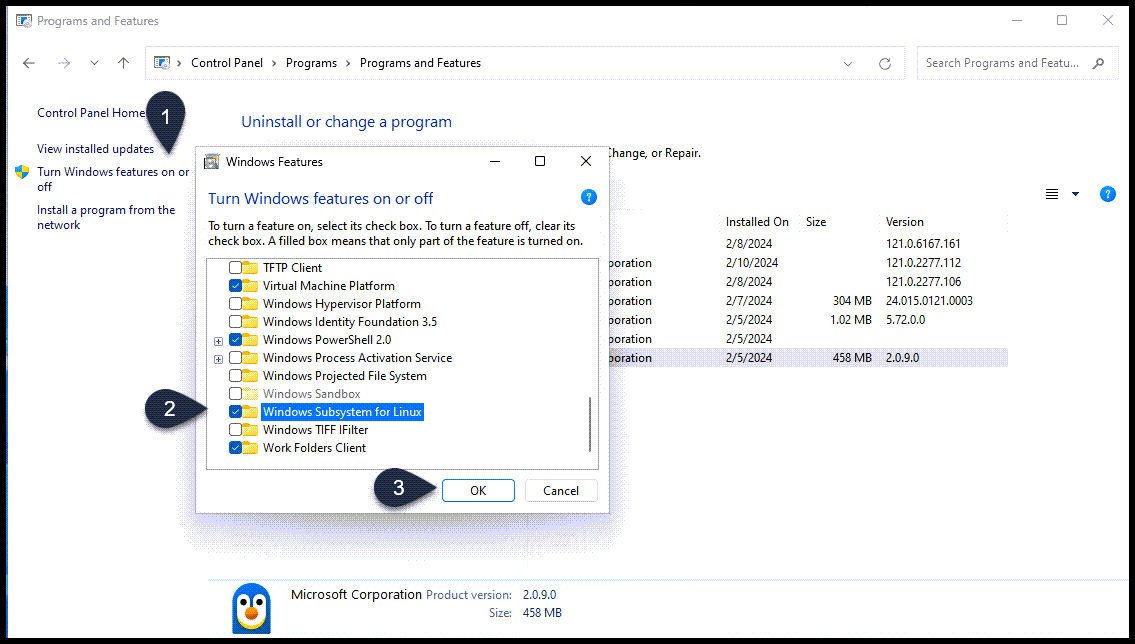Open Control Panel Home link
This screenshot has height=644, width=1135.
coord(91,113)
